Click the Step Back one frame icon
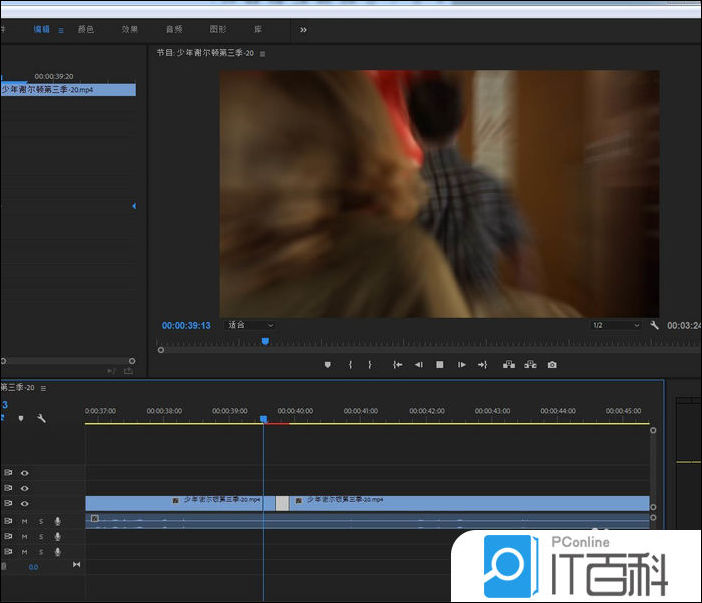The width and height of the screenshot is (702, 603). point(418,365)
